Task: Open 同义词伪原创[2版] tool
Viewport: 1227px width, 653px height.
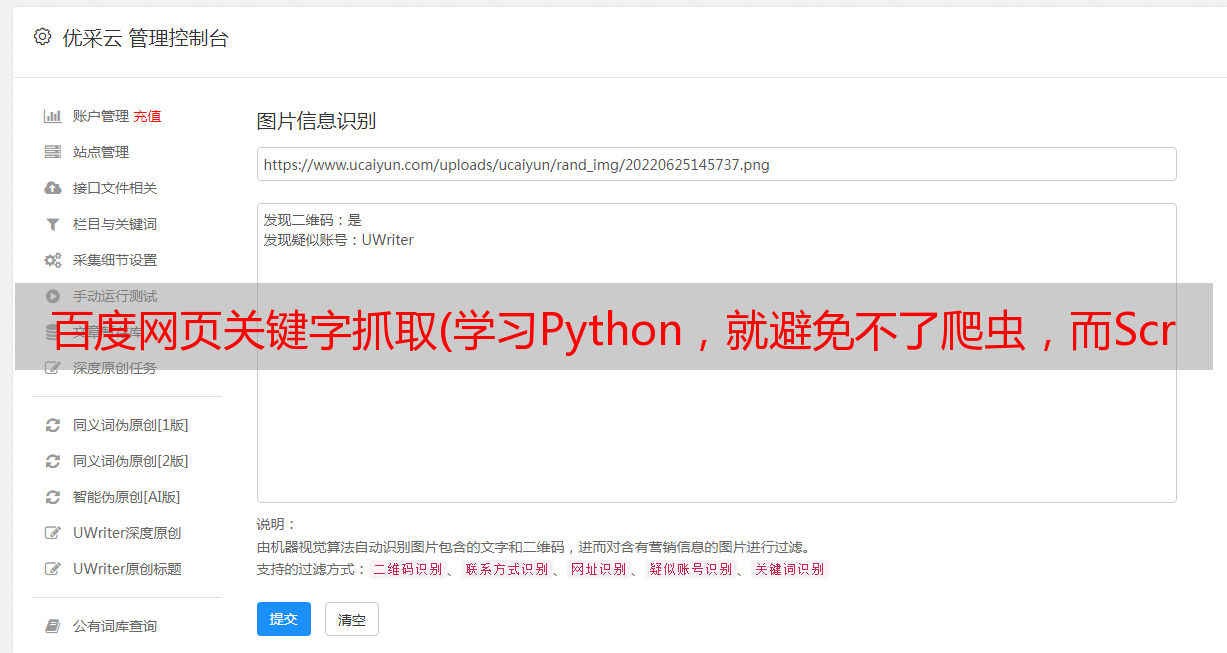Action: click(x=130, y=461)
